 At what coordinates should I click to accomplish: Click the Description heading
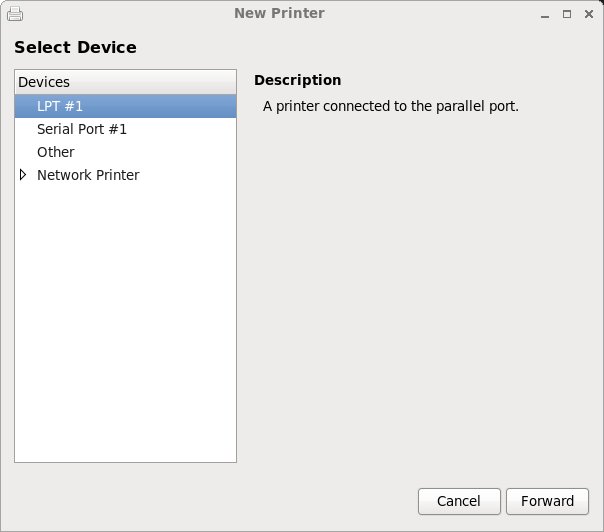coord(297,80)
